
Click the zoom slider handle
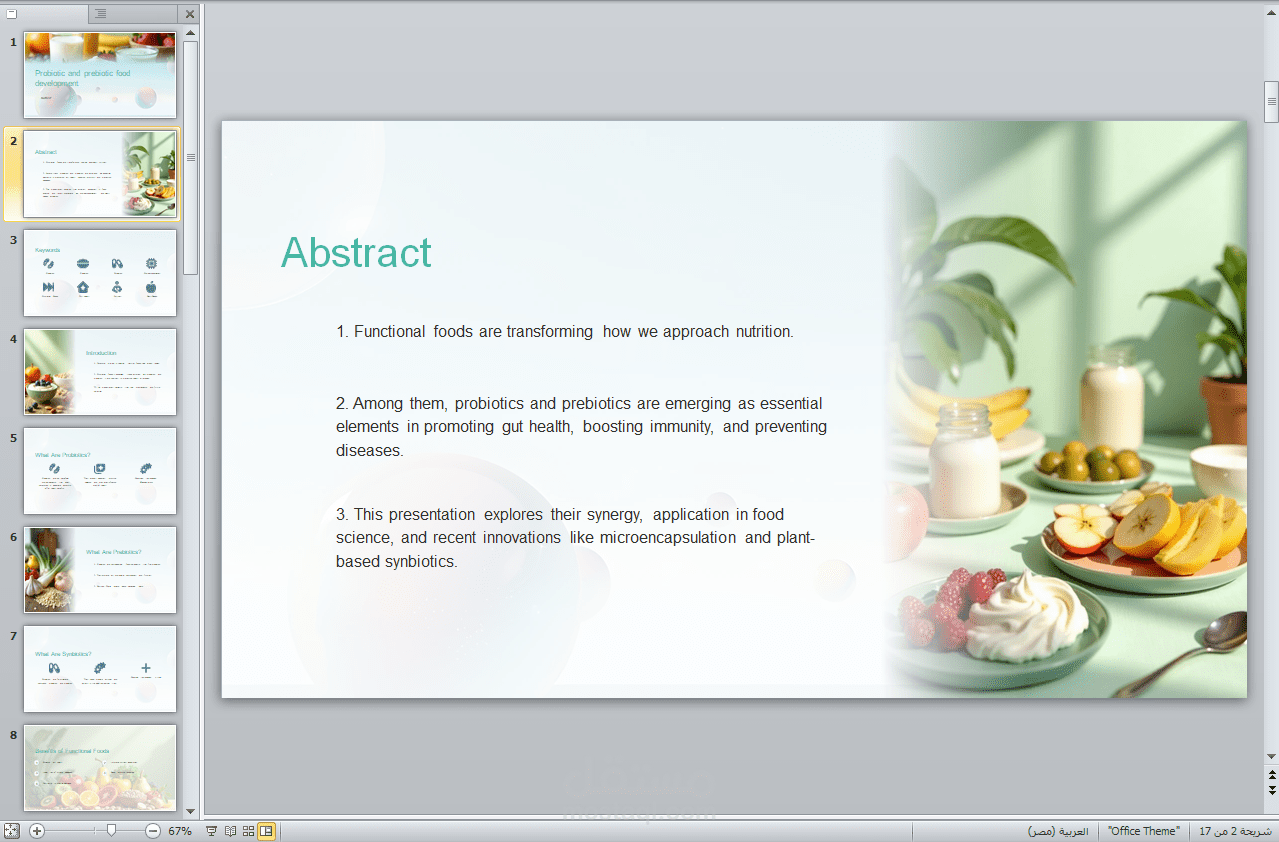(x=111, y=830)
